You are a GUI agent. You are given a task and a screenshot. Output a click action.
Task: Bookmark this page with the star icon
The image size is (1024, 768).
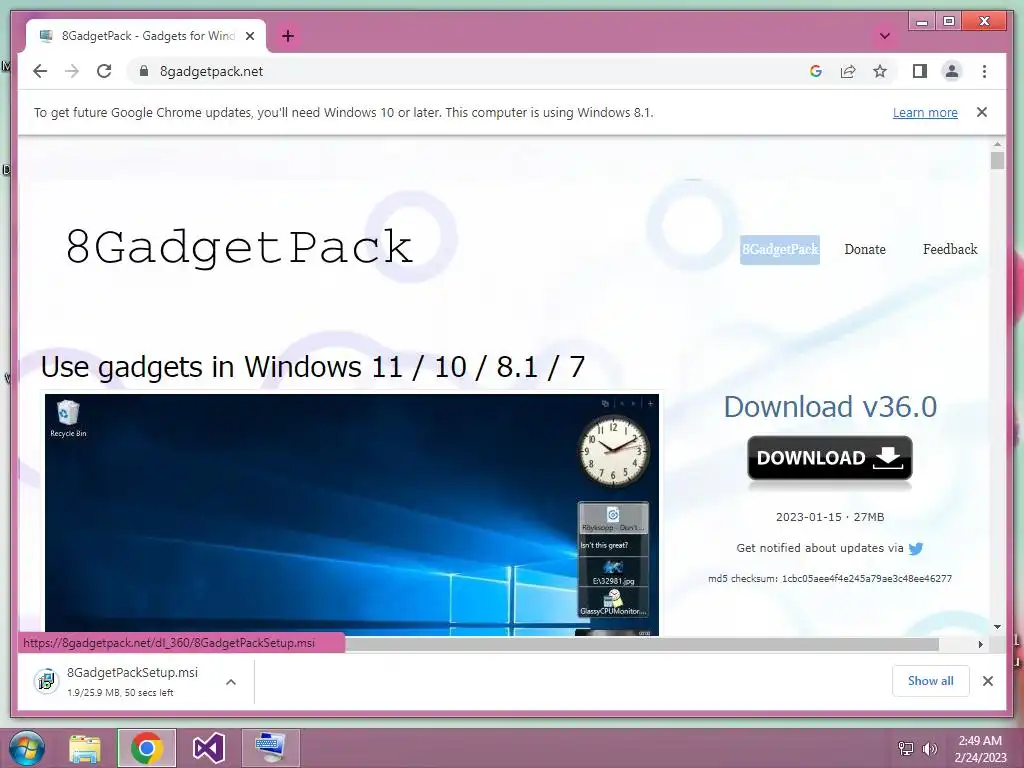point(880,71)
